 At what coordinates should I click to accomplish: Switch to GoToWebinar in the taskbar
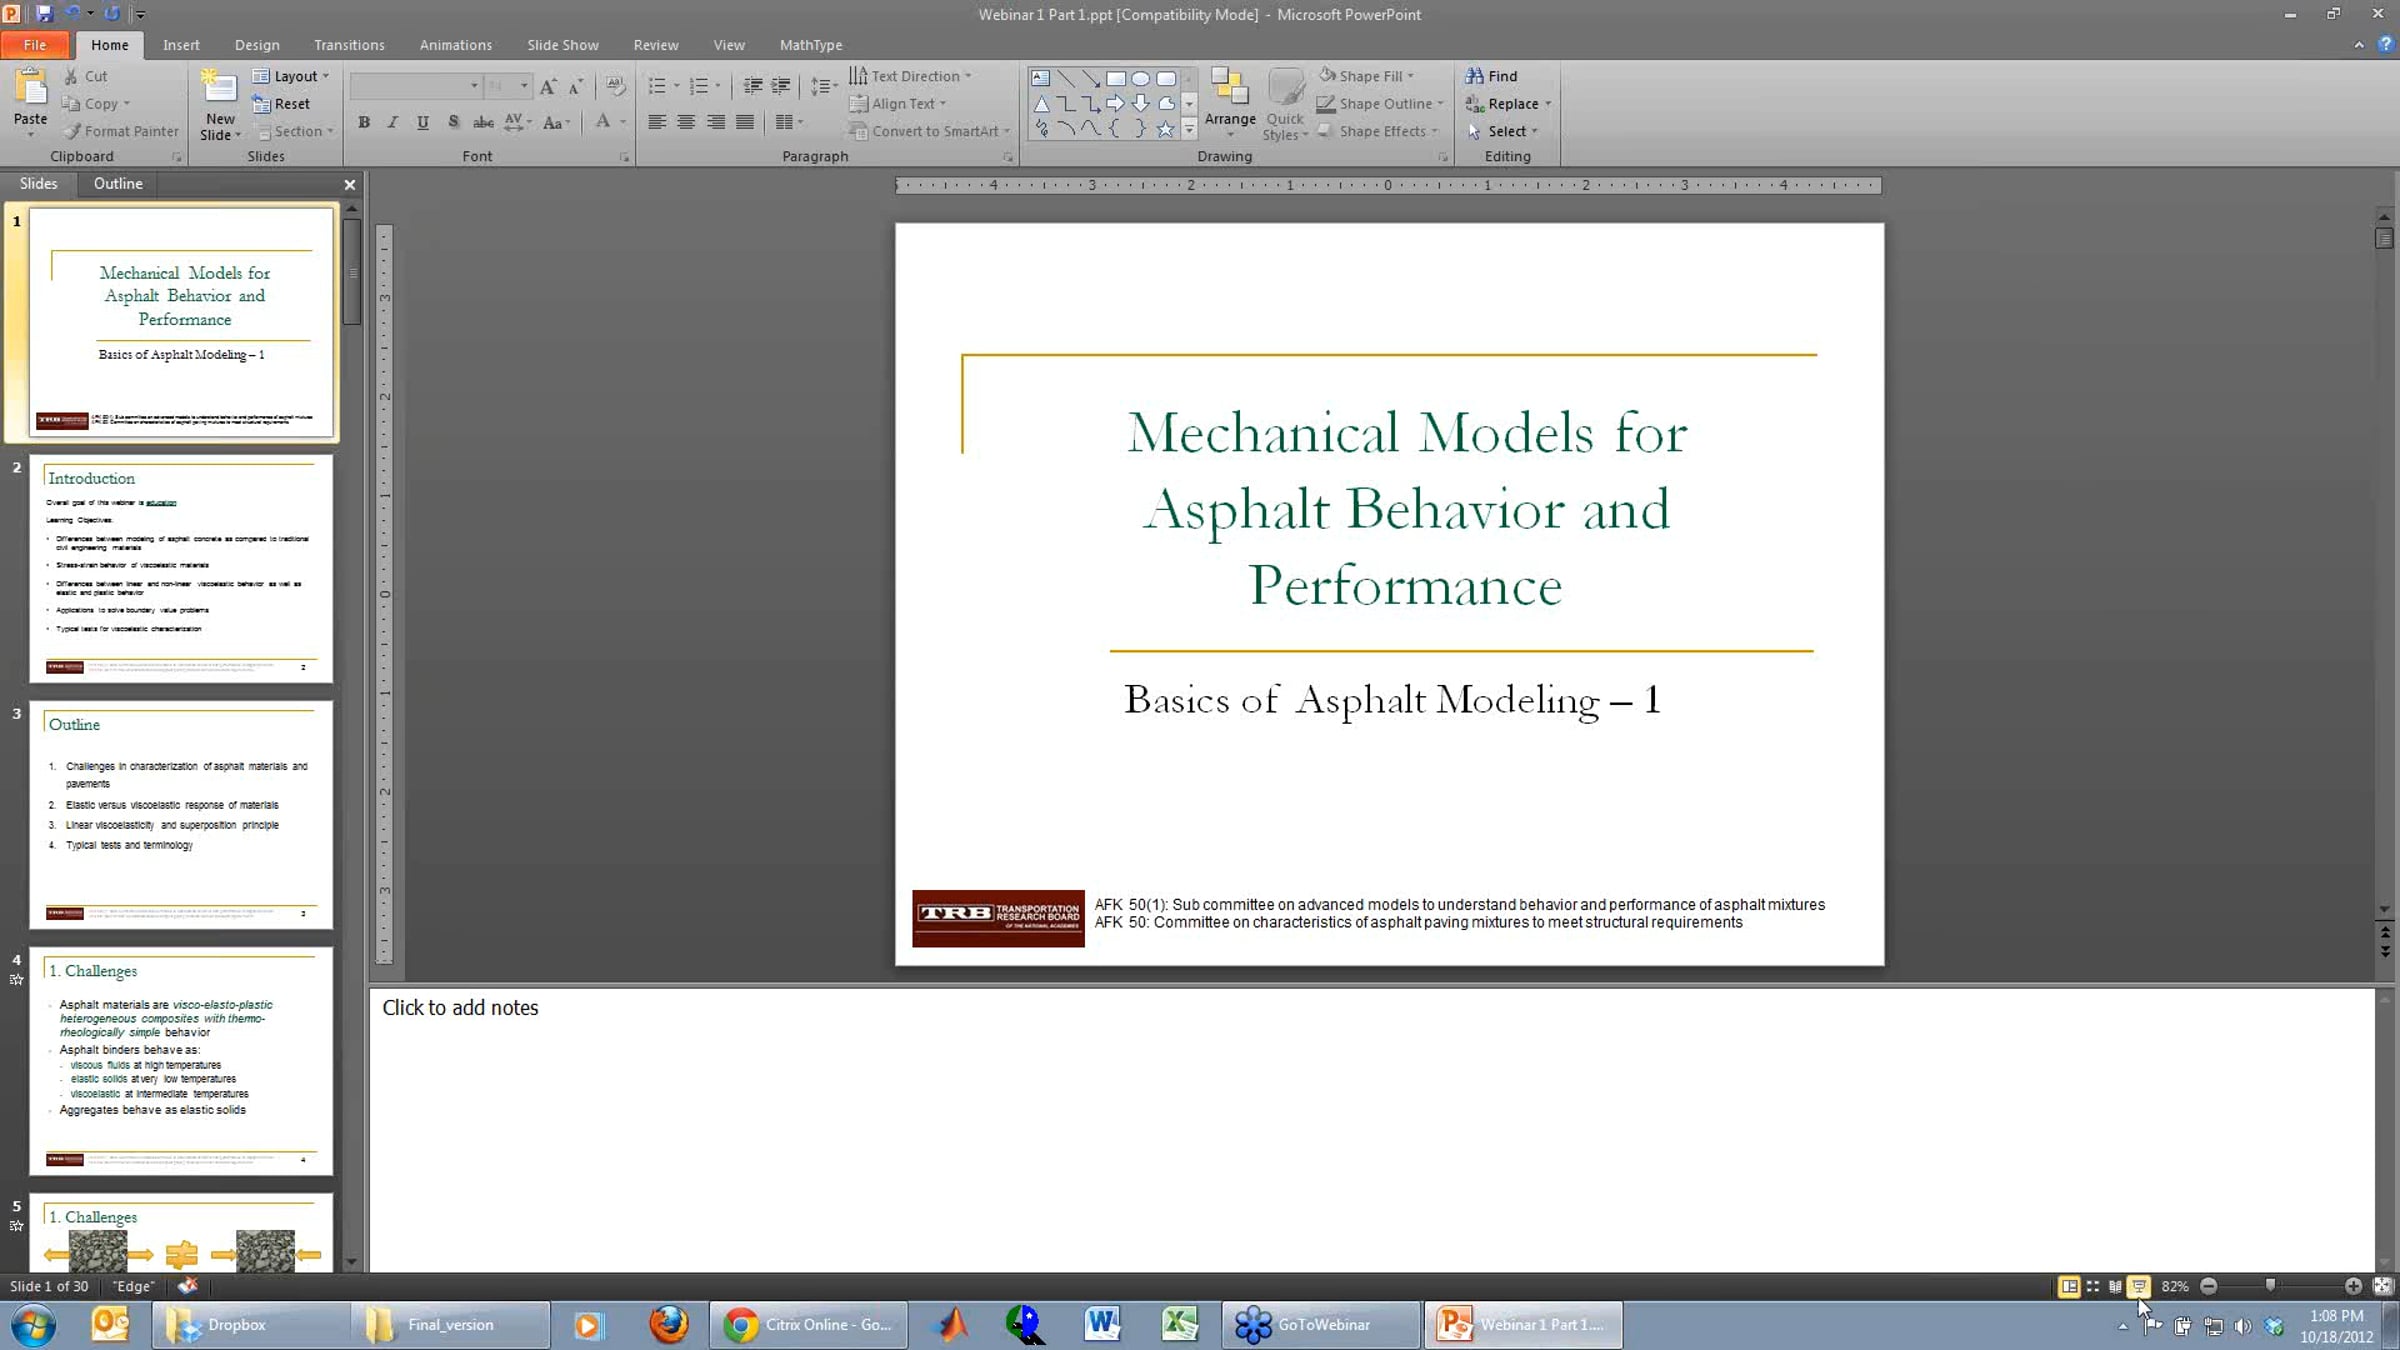[1320, 1325]
